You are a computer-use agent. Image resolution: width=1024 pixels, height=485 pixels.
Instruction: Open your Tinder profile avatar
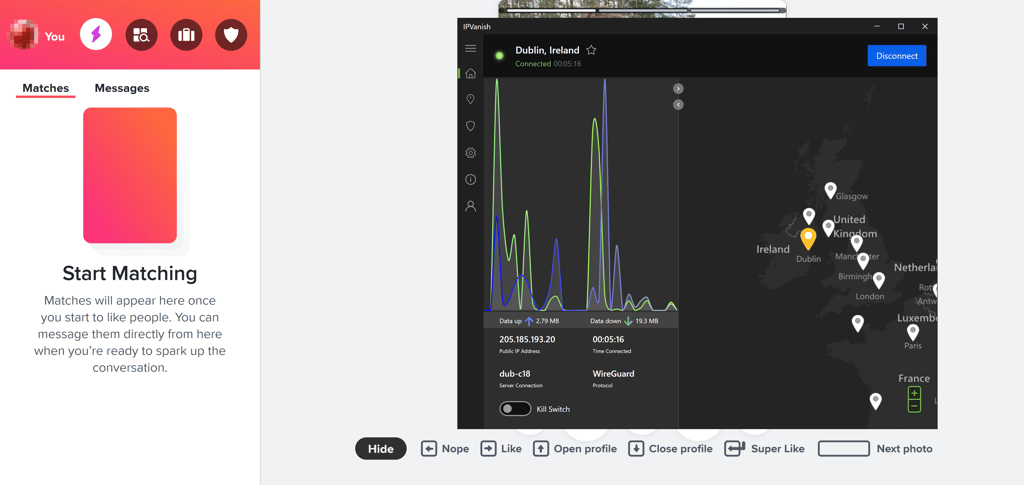(24, 35)
